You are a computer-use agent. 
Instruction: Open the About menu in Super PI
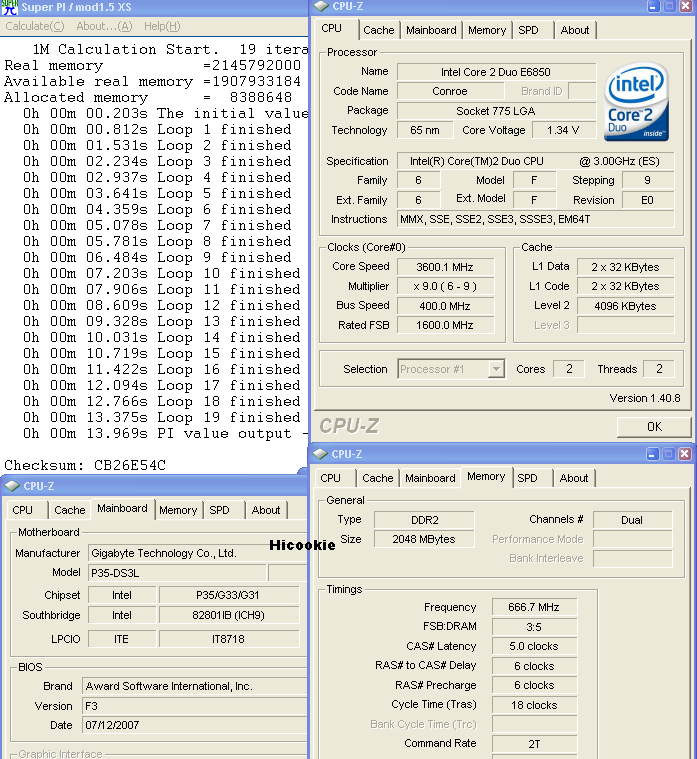point(104,26)
